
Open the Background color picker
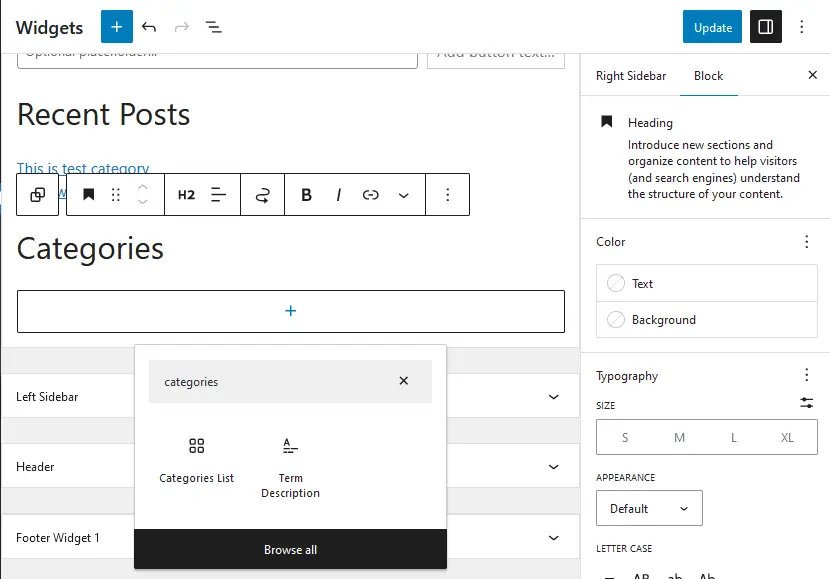click(x=707, y=320)
